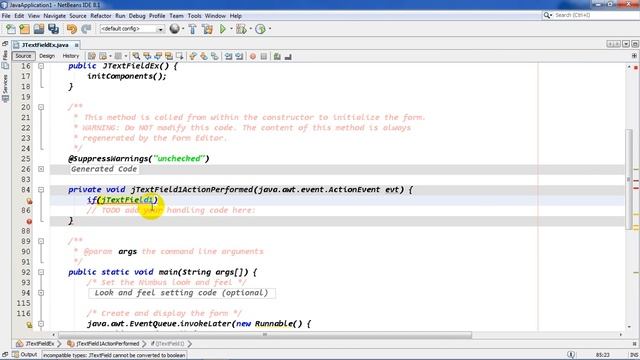640x360 pixels.
Task: Switch to Source view
Action: (x=23, y=56)
